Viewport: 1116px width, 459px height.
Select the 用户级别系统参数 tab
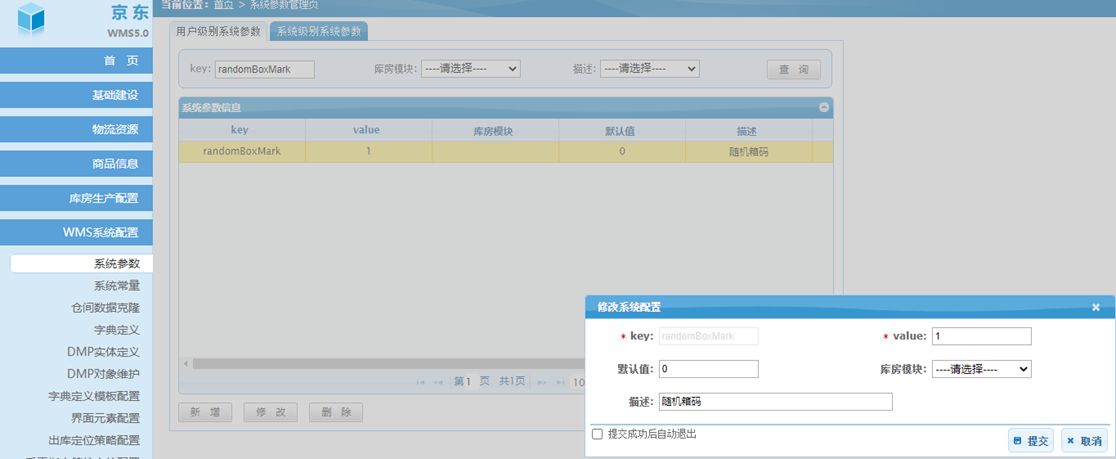point(218,31)
